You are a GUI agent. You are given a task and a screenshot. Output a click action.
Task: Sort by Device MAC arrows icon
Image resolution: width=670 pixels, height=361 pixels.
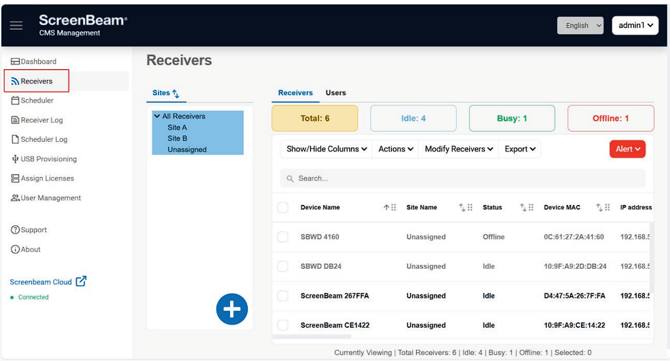pos(599,208)
